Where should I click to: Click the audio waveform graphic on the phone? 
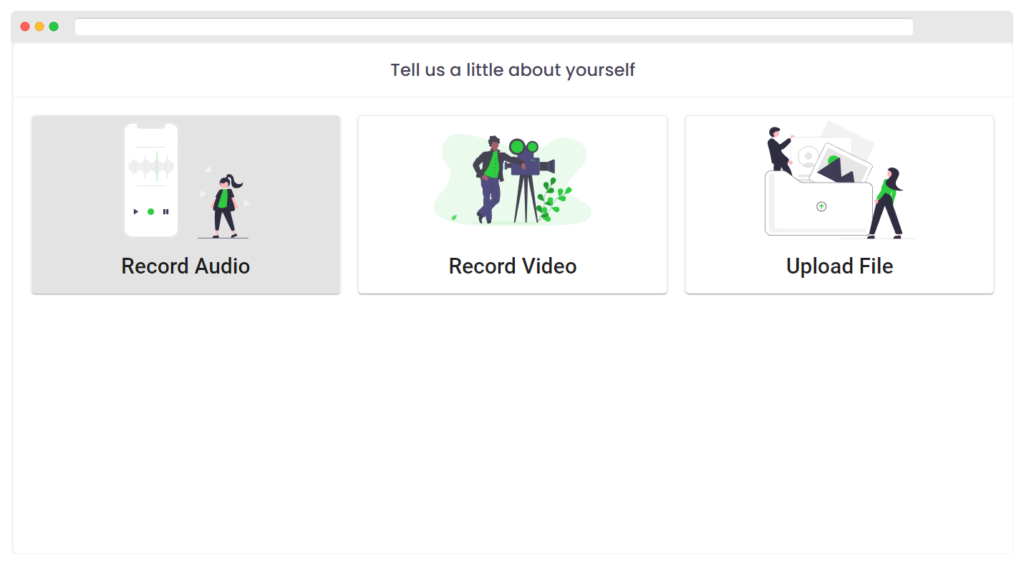click(x=151, y=167)
